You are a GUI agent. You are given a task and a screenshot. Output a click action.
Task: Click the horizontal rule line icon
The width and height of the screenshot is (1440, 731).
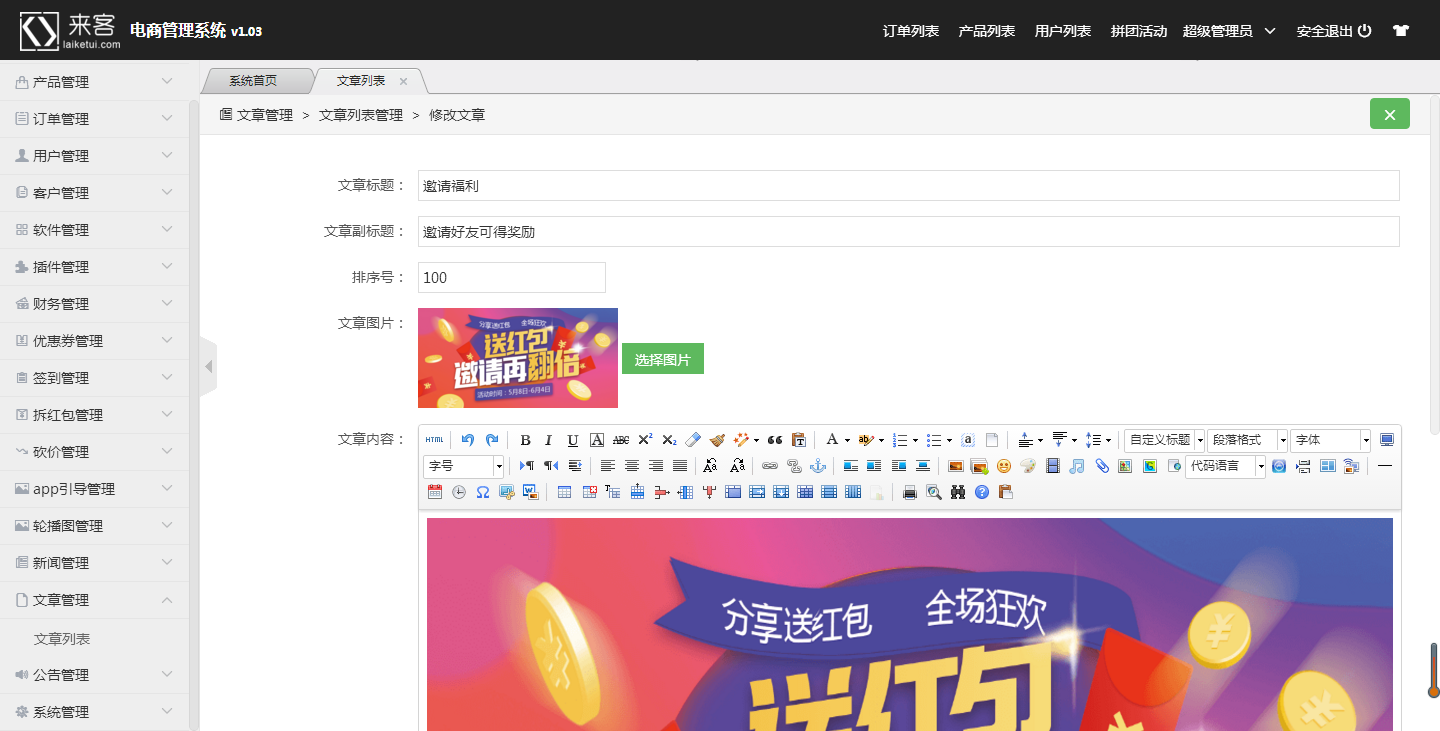(x=1385, y=466)
